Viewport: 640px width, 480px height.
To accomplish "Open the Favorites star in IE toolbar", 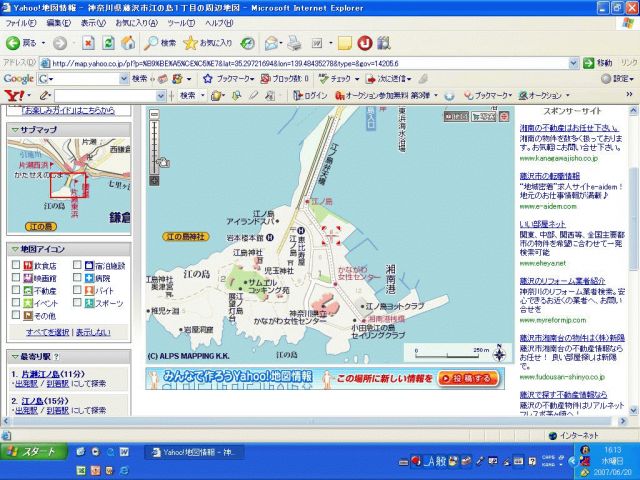I will pyautogui.click(x=190, y=43).
